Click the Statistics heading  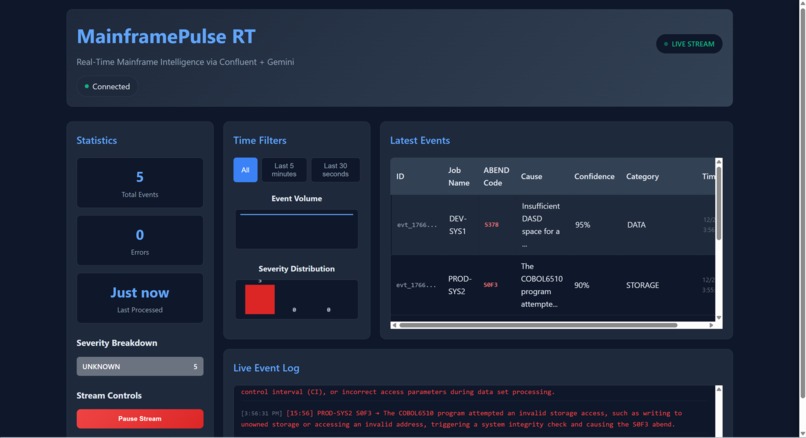97,140
